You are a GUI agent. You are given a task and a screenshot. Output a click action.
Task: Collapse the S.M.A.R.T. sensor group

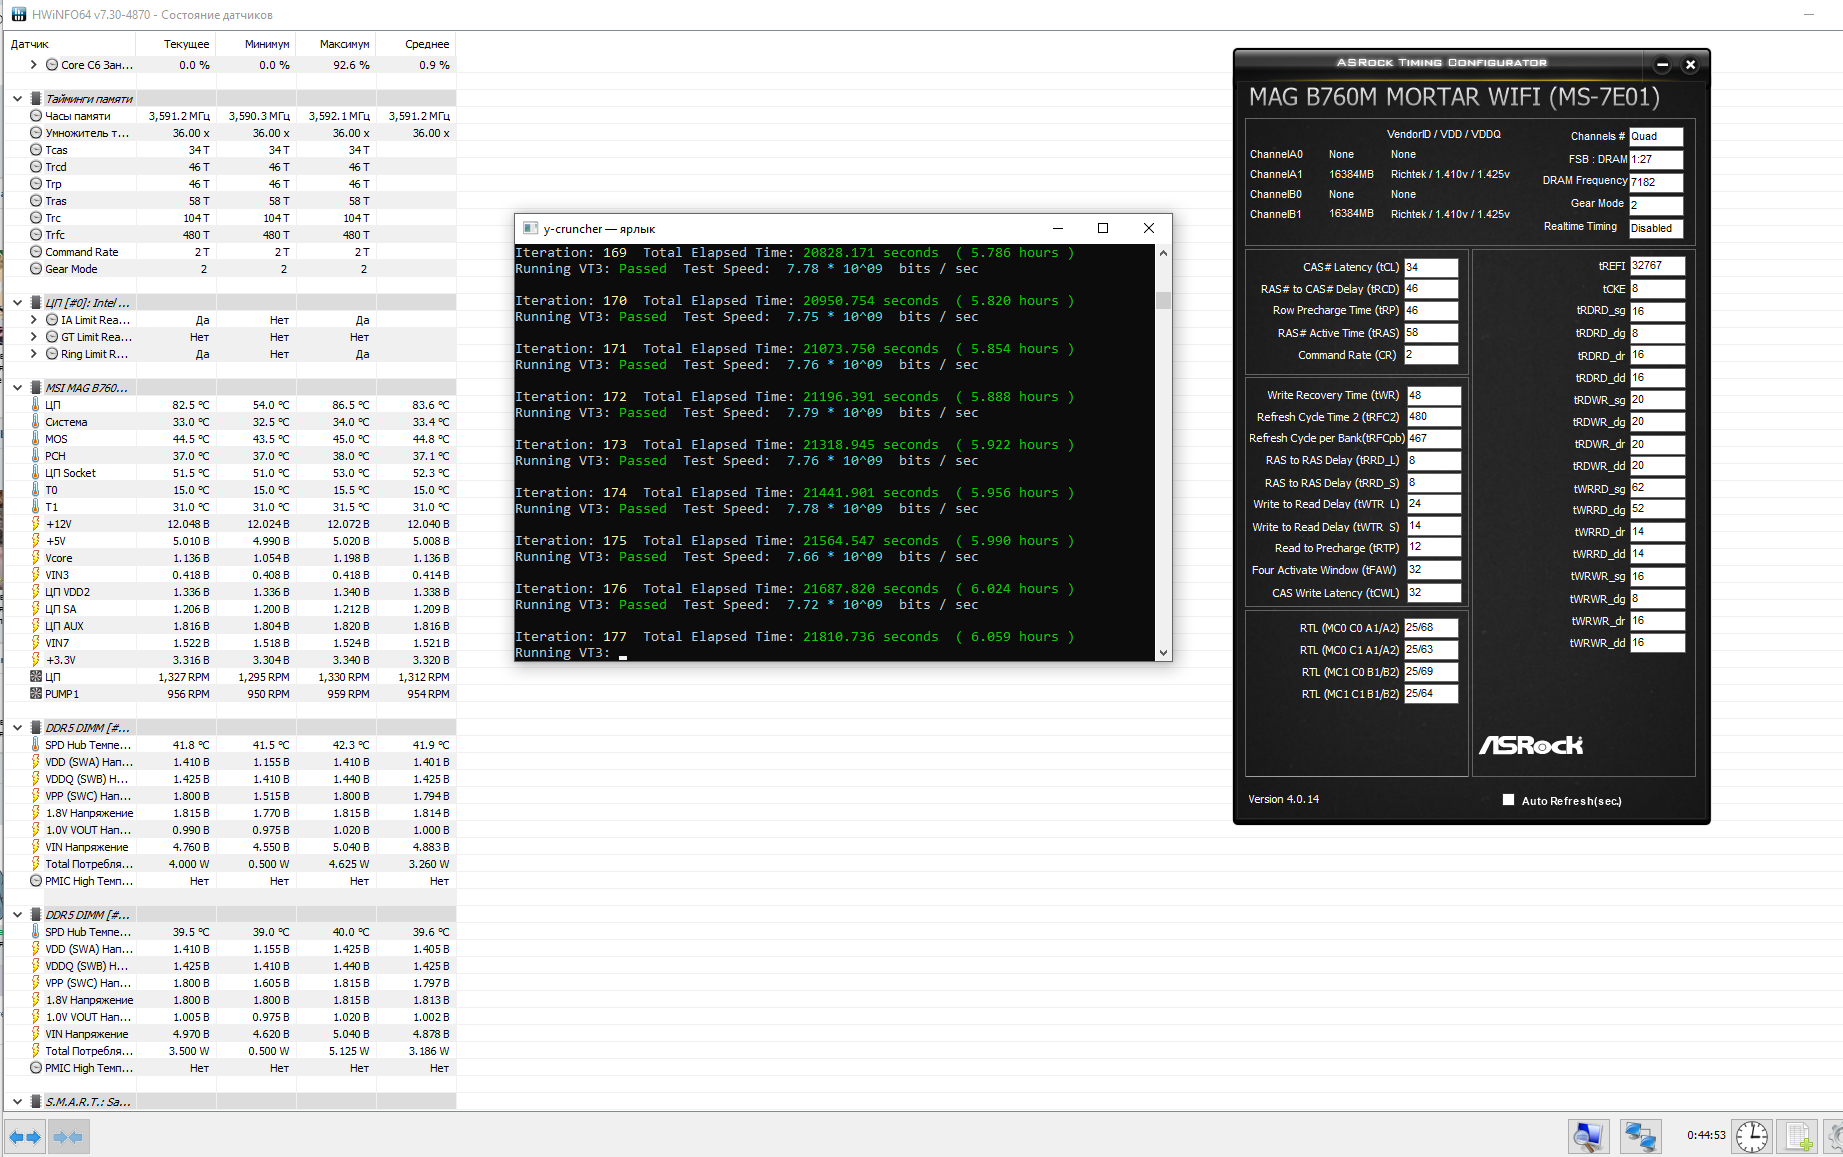pyautogui.click(x=18, y=1102)
